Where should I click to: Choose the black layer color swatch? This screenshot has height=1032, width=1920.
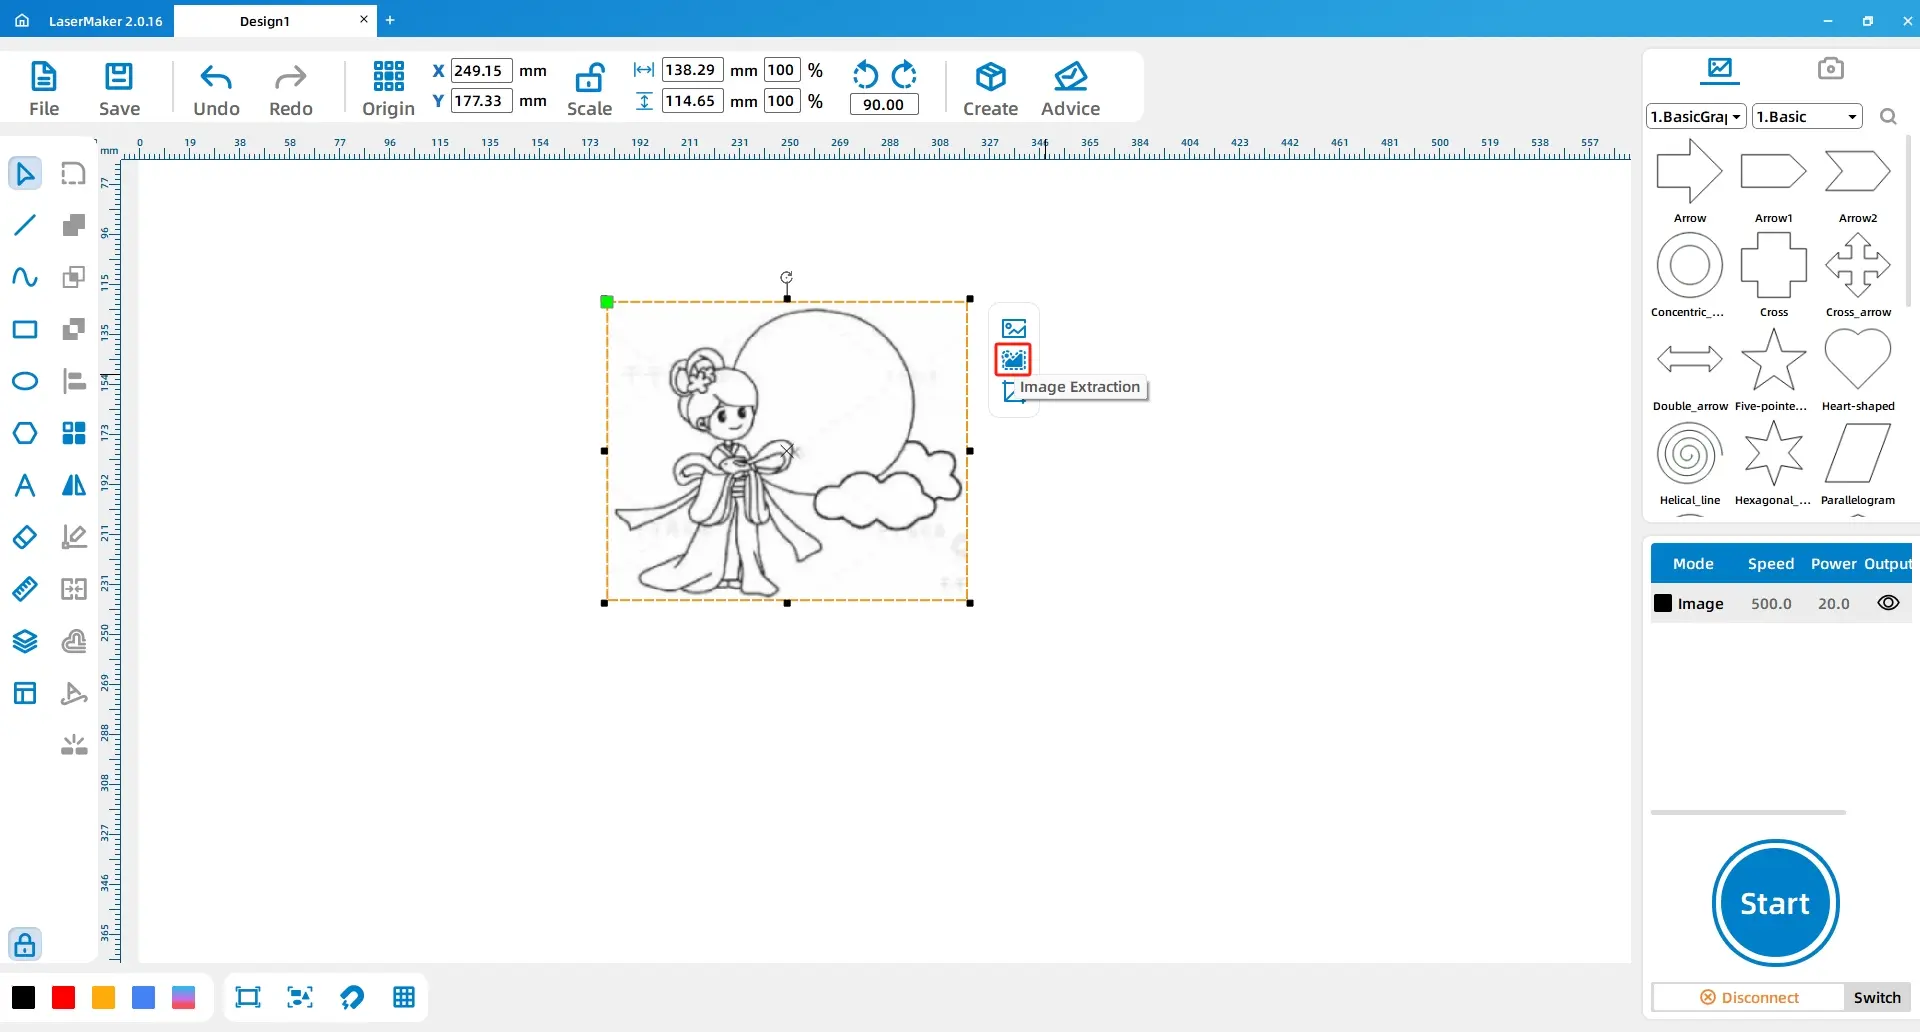23,997
